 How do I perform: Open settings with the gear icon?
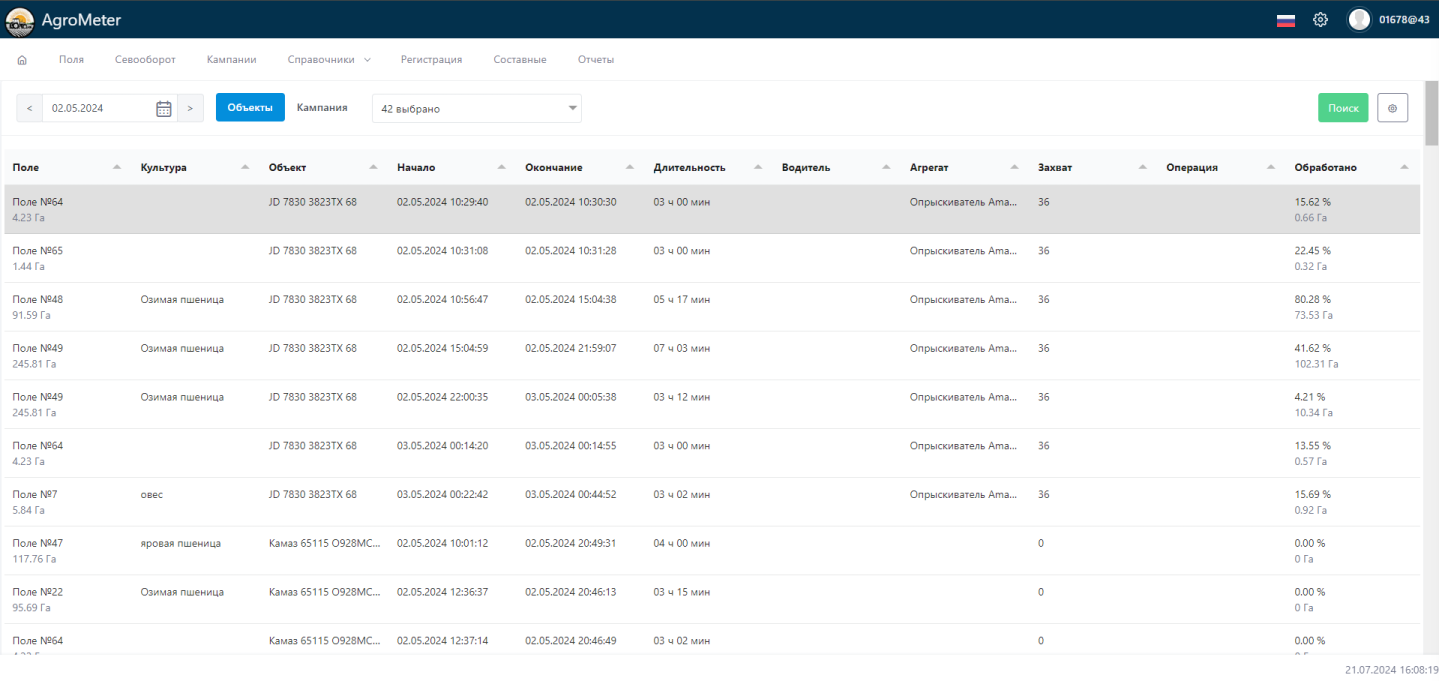tap(1320, 20)
